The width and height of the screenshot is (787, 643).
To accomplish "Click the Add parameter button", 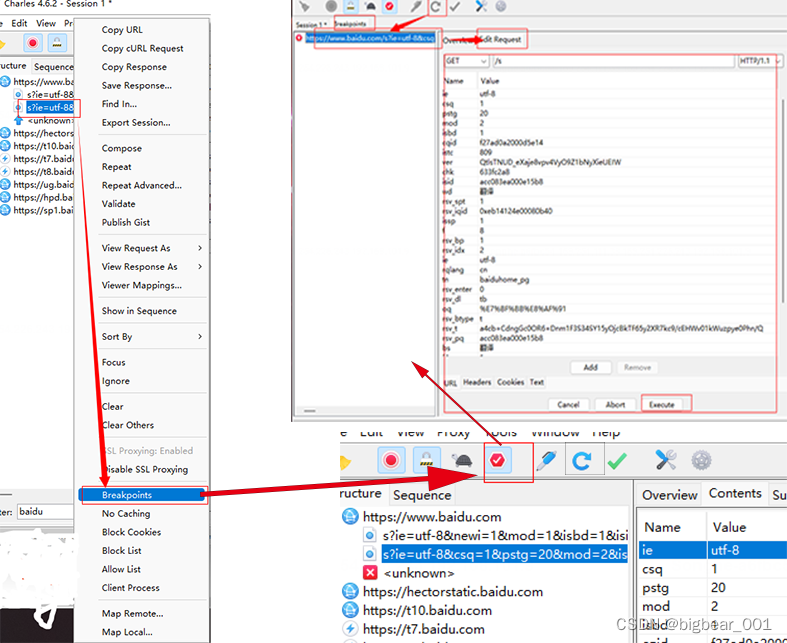I will tap(591, 367).
